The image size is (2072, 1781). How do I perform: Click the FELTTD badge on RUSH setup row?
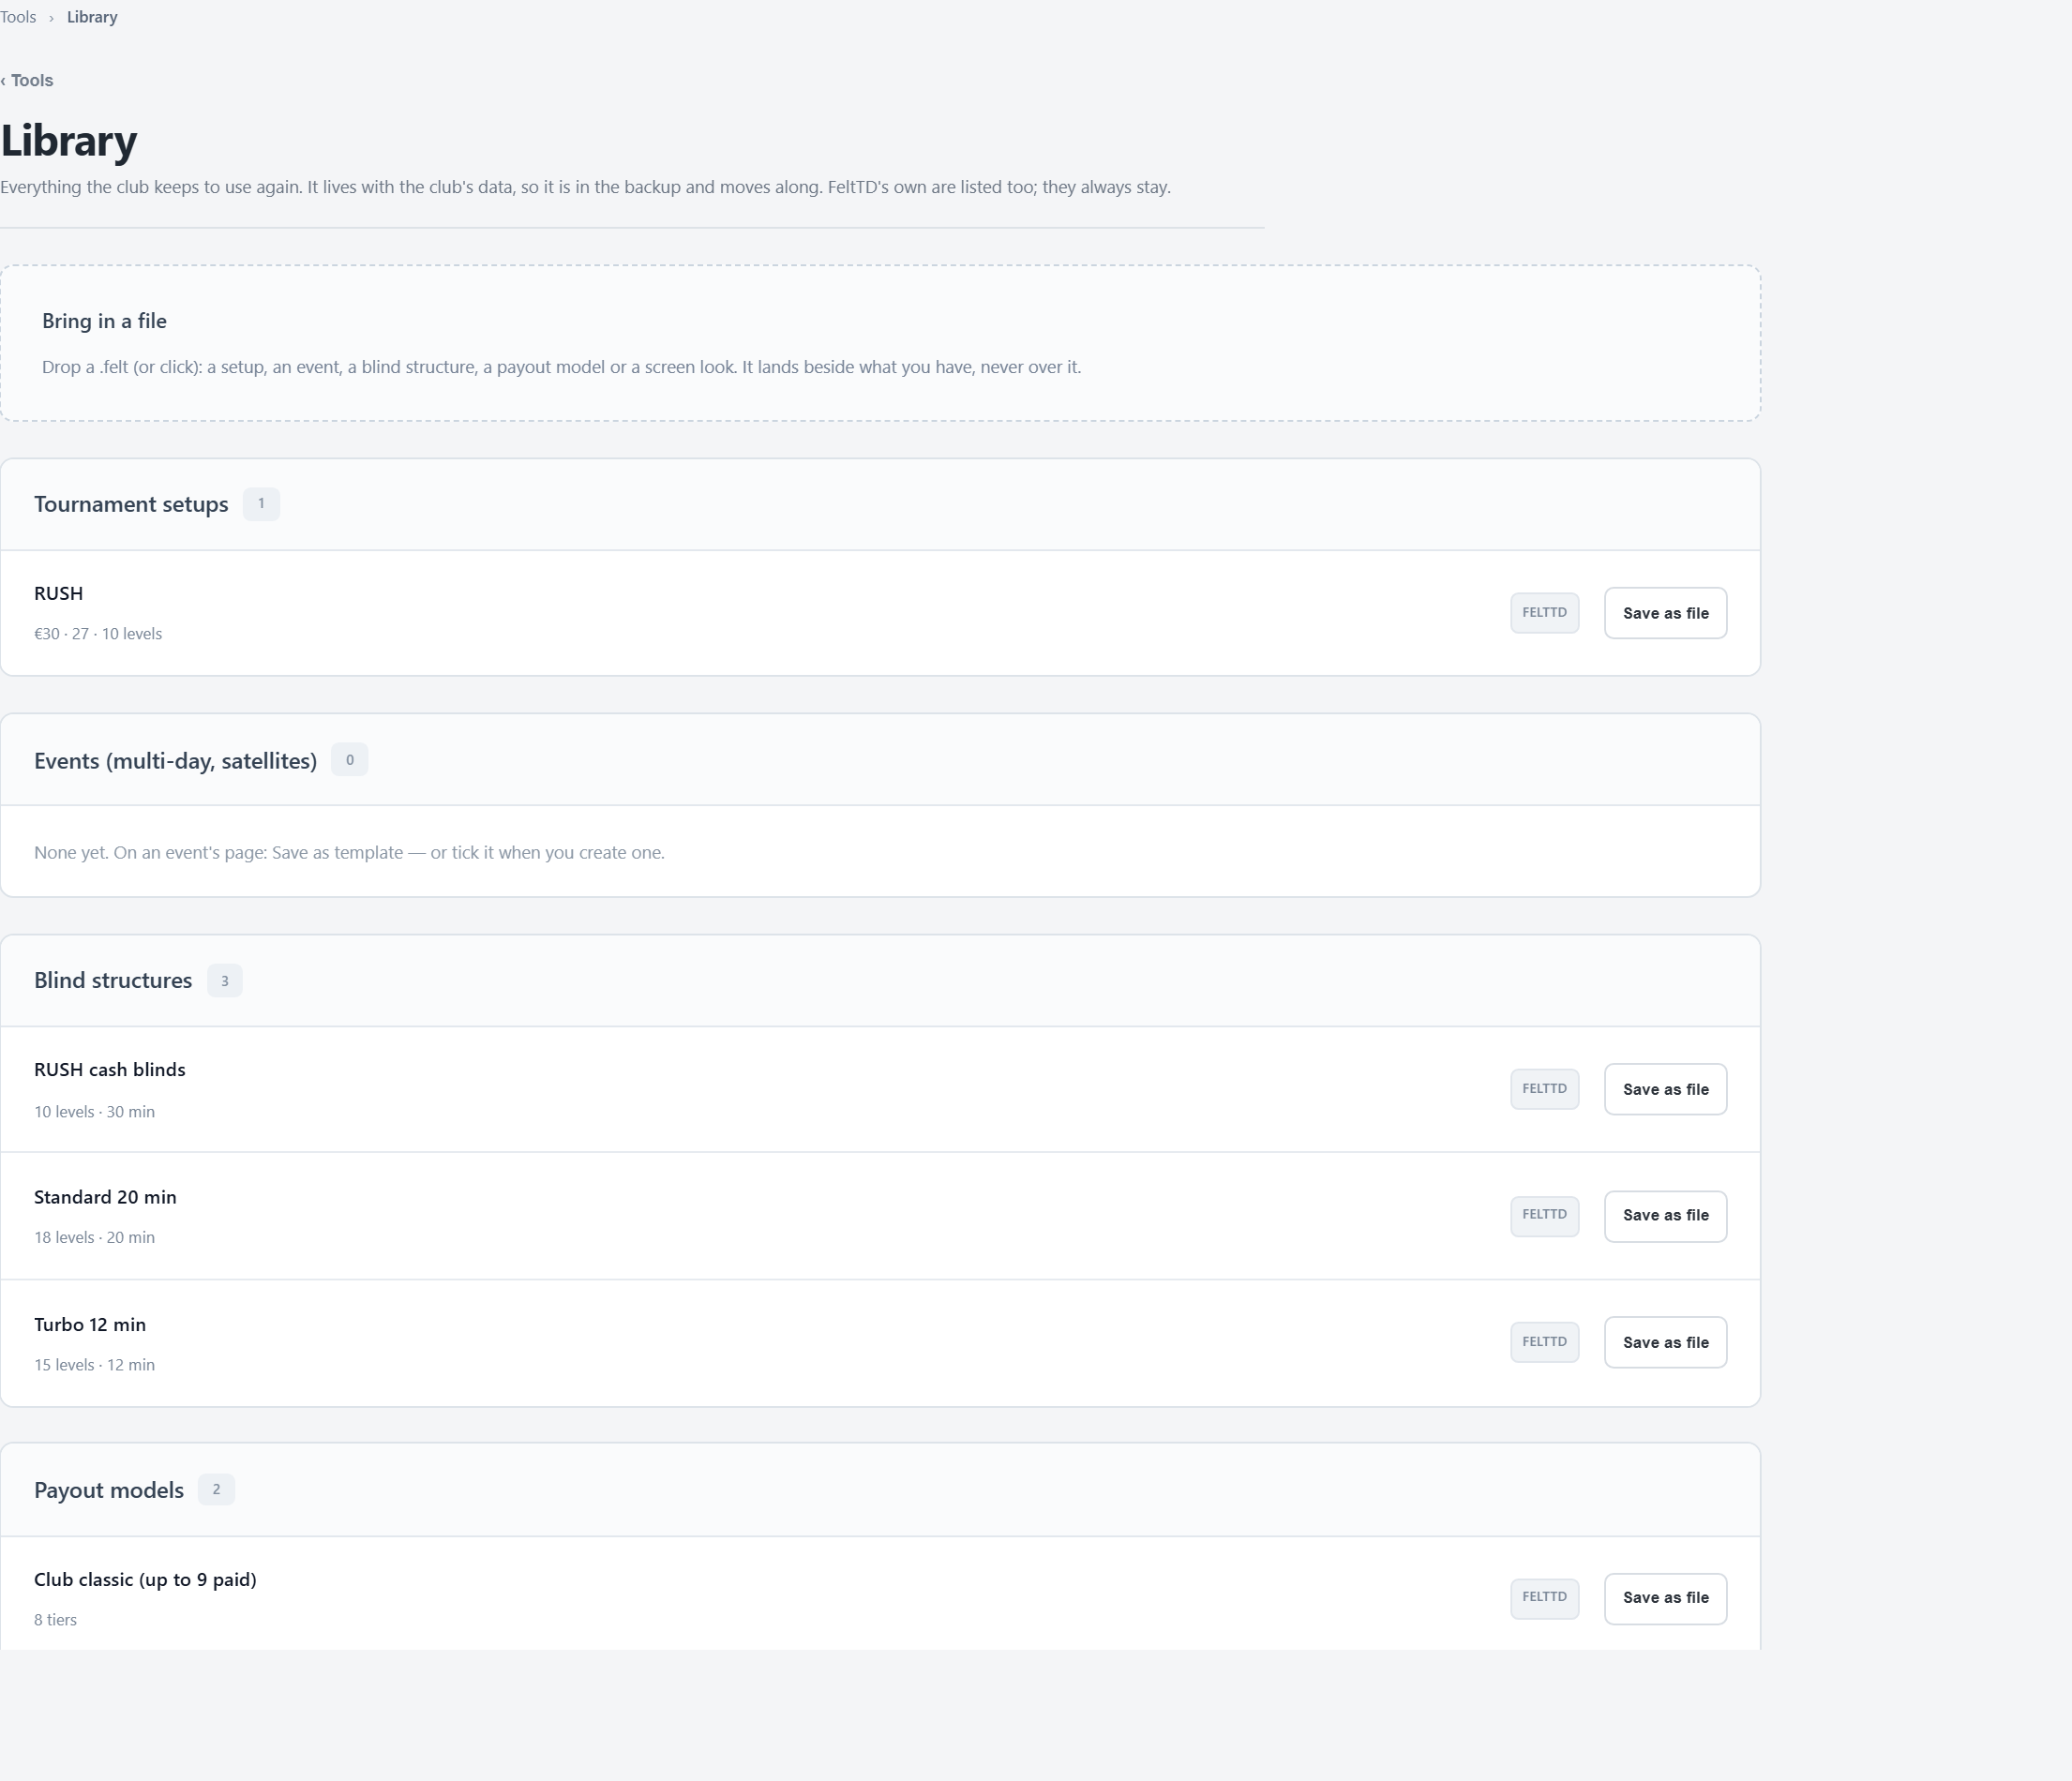(x=1544, y=613)
